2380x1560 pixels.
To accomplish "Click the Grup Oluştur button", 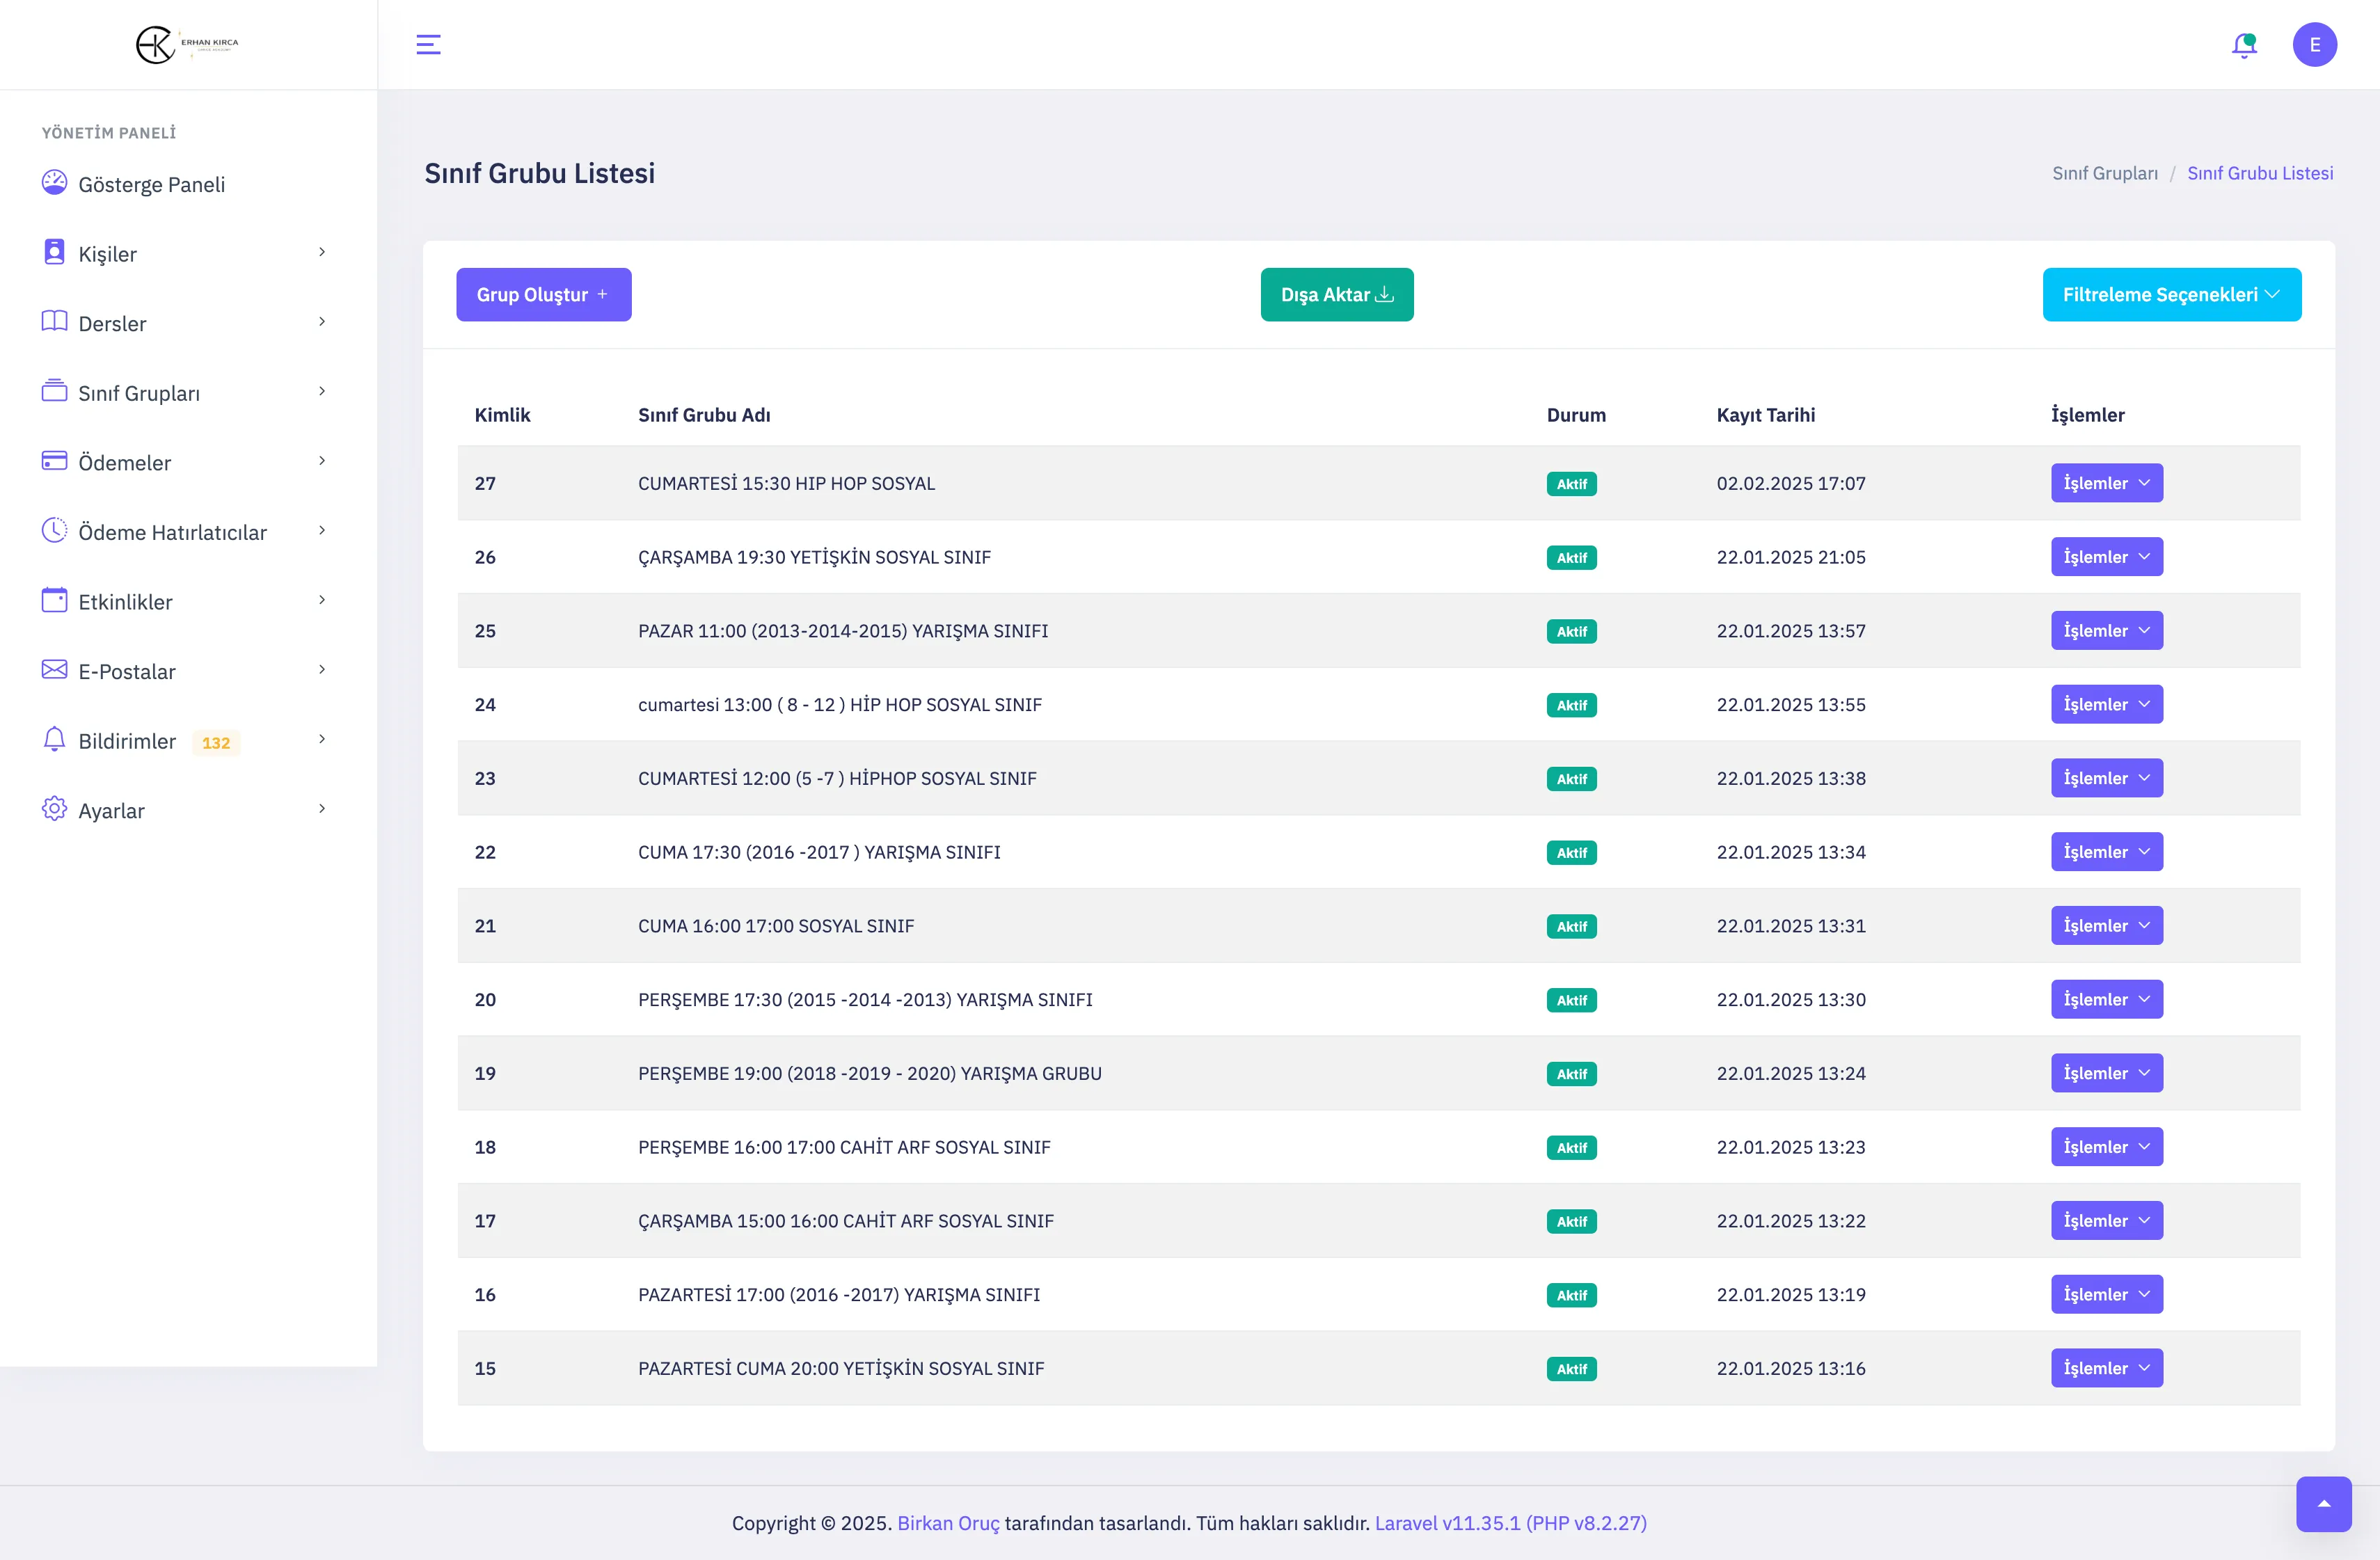I will pyautogui.click(x=543, y=295).
